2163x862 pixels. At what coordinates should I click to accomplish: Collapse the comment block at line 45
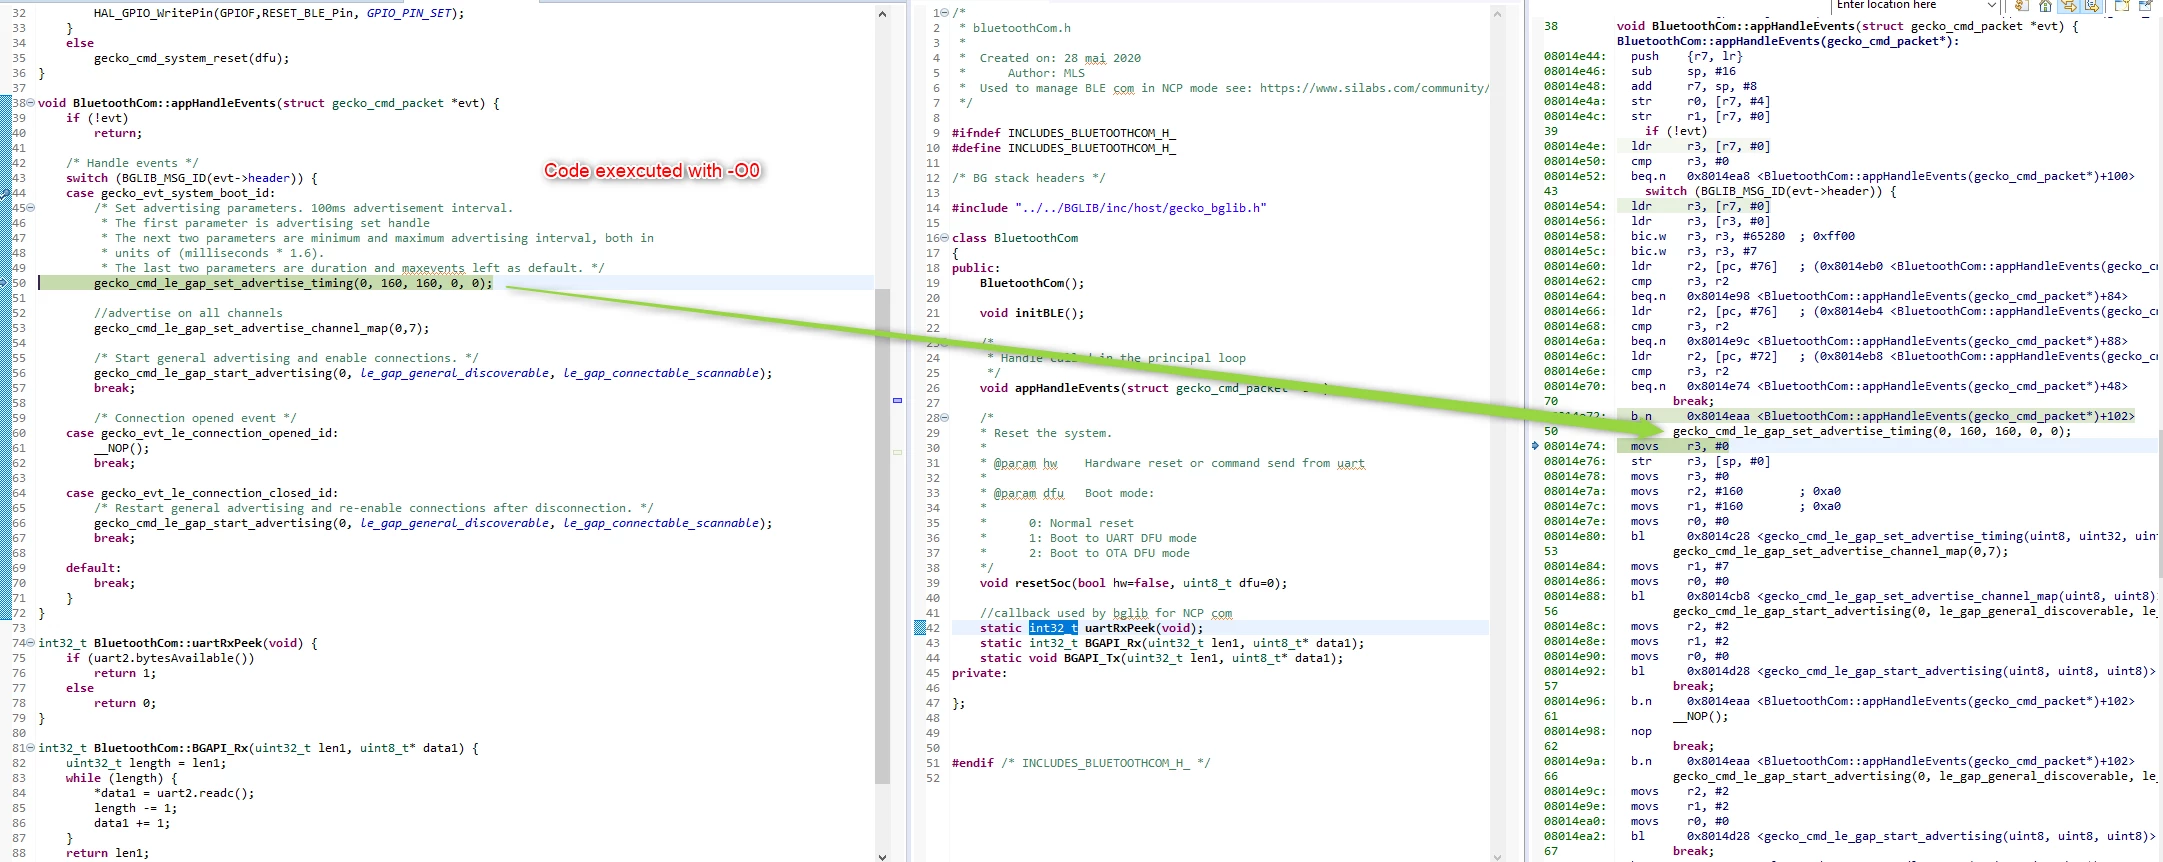(x=30, y=208)
